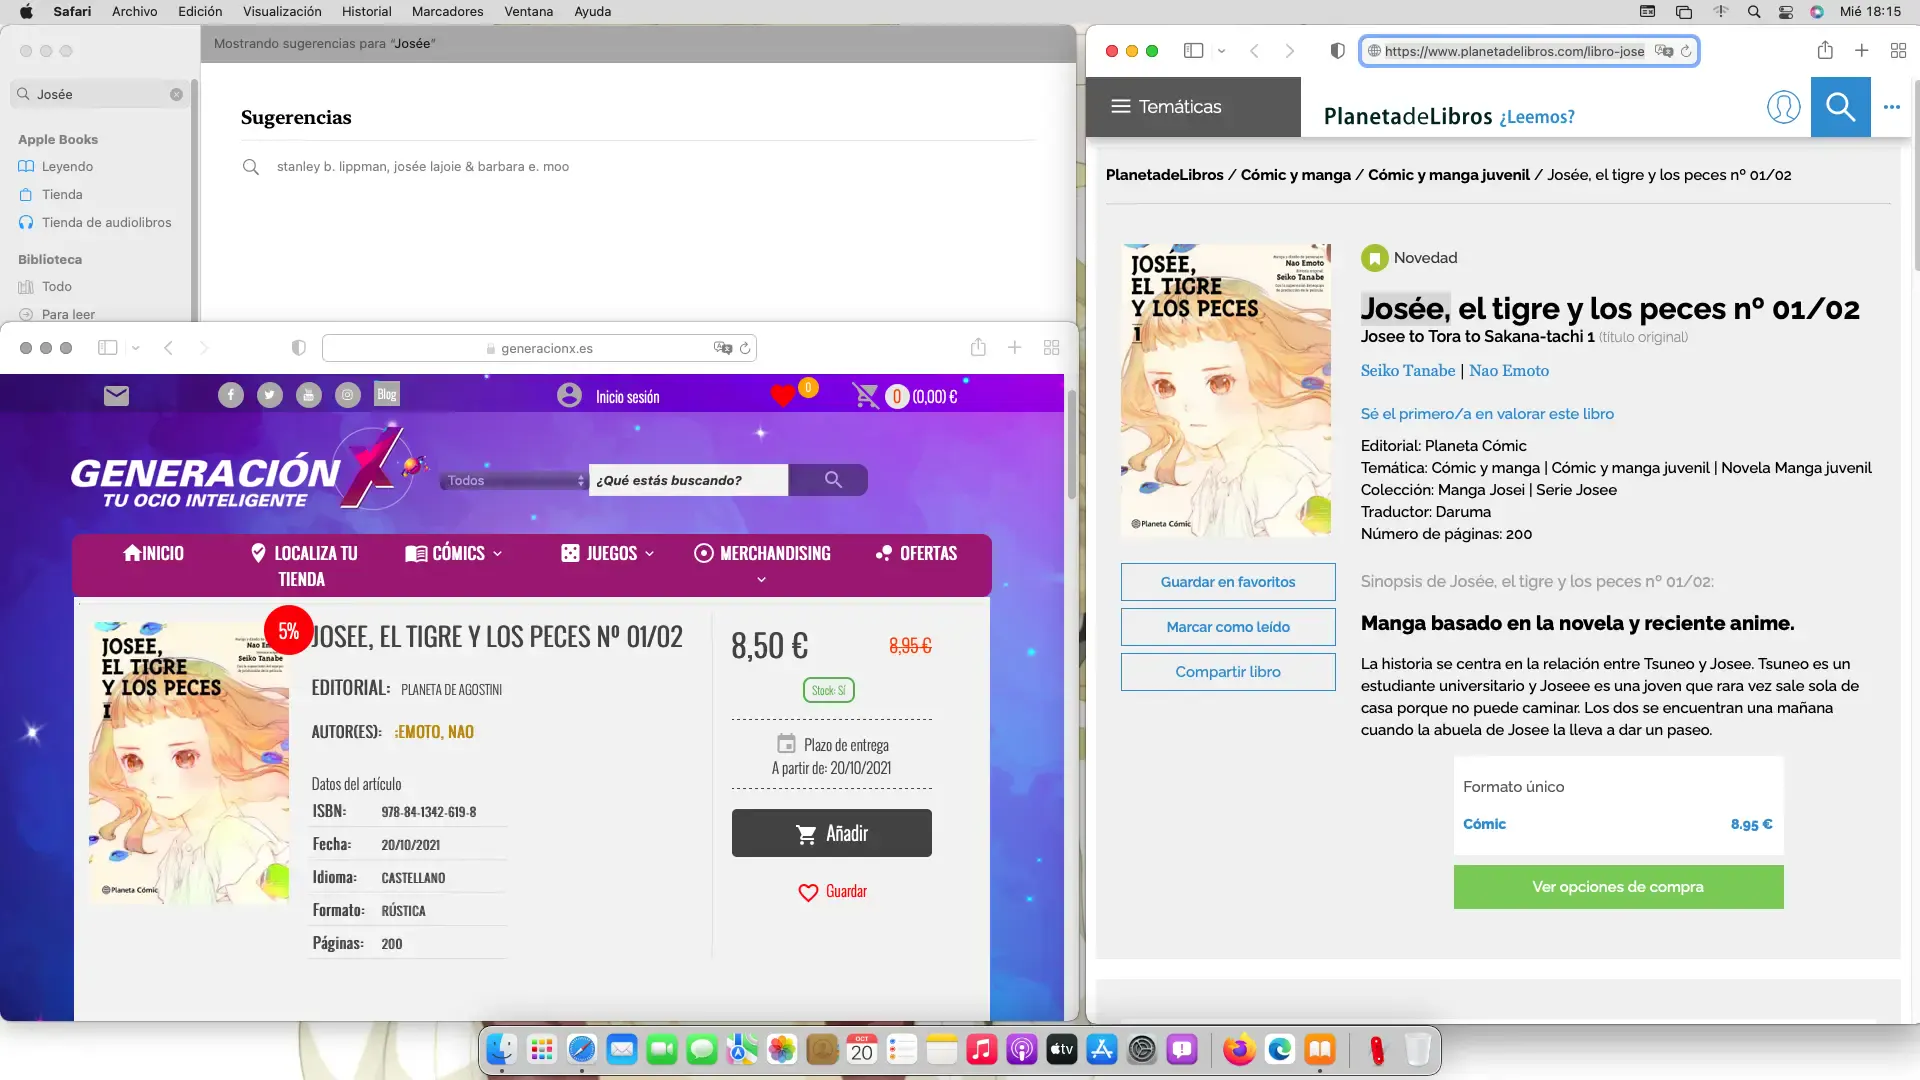Image resolution: width=1920 pixels, height=1080 pixels.
Task: Open the shopping cart icon on GeneraciónX
Action: [865, 396]
